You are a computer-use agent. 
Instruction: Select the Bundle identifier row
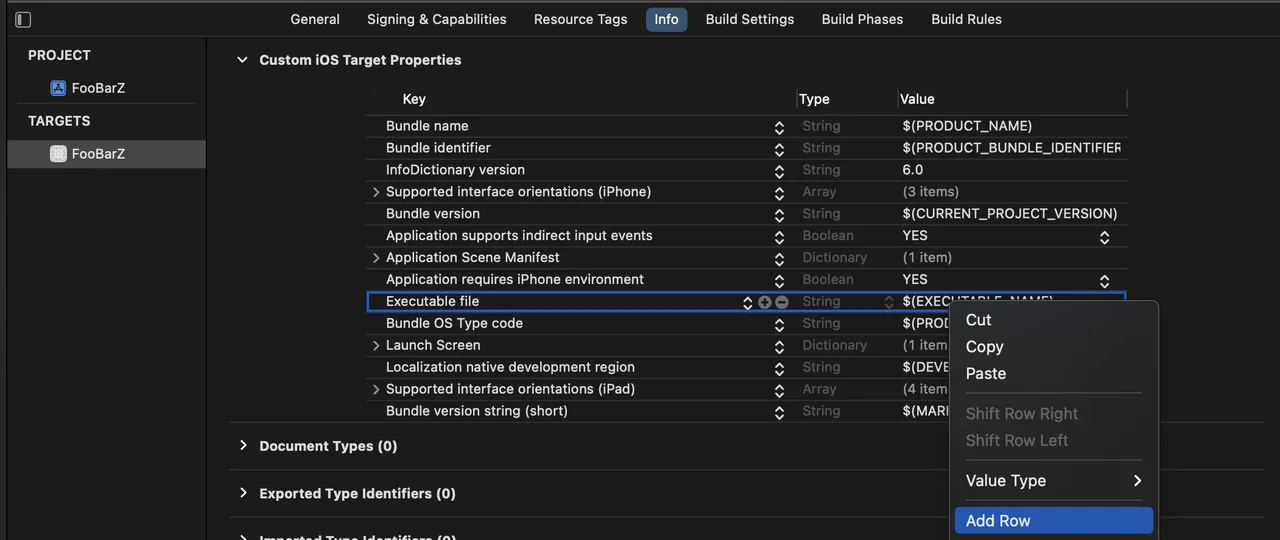point(746,148)
